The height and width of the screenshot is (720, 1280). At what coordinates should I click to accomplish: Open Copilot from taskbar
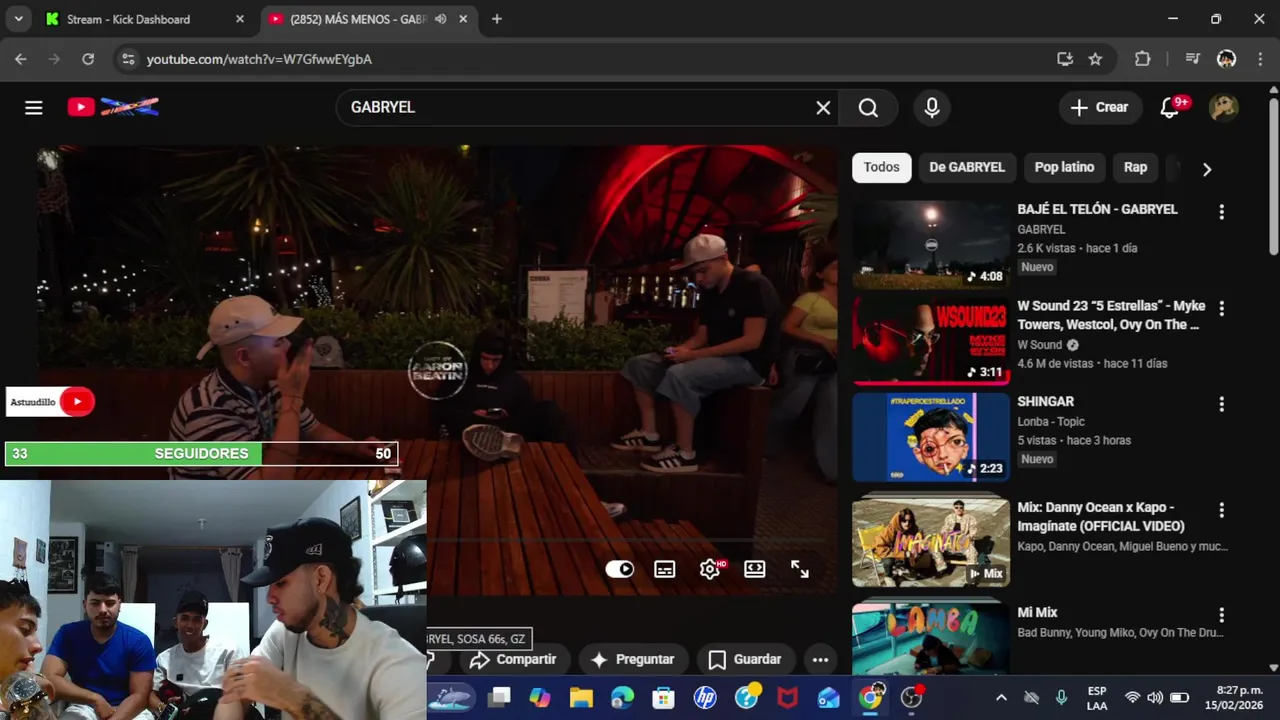[x=540, y=698]
